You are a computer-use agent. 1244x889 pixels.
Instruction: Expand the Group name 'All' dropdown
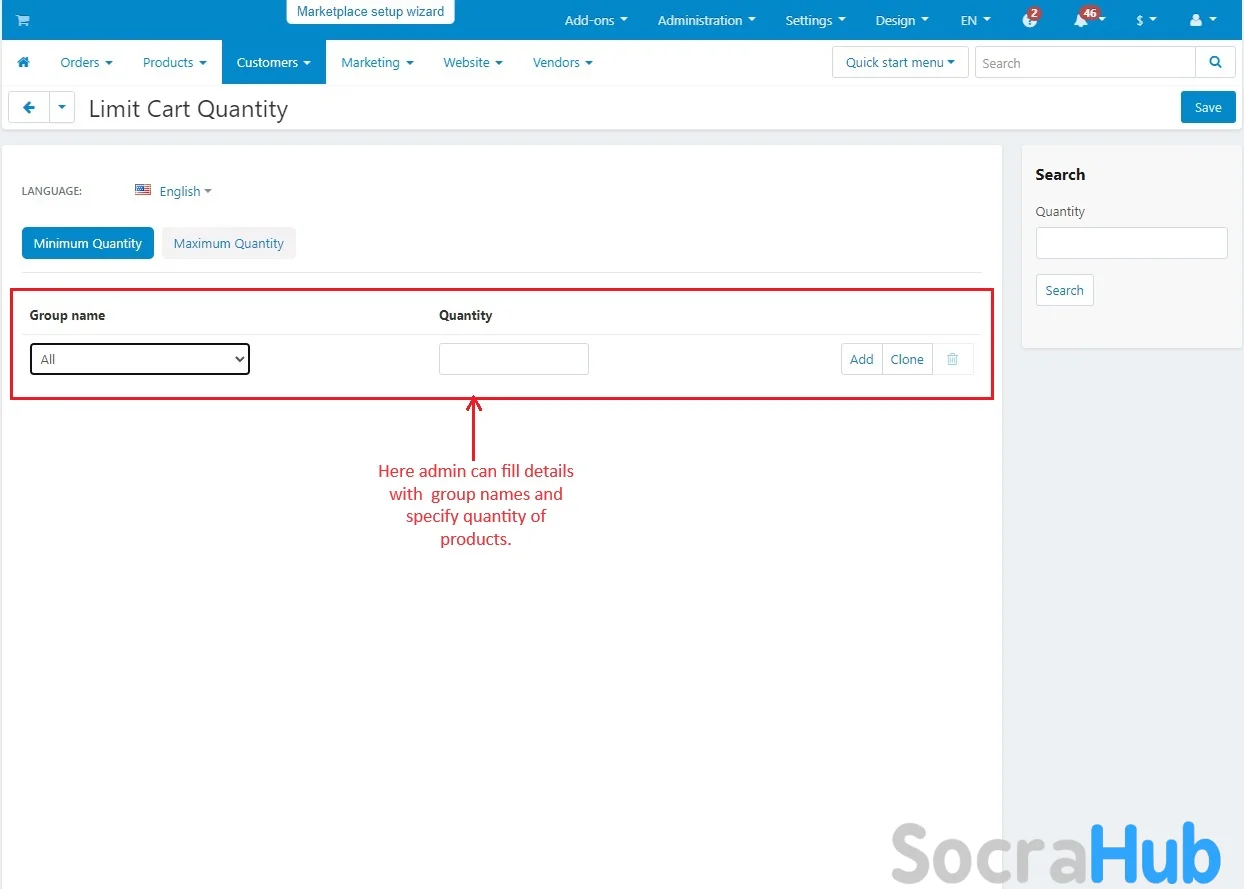click(x=140, y=359)
